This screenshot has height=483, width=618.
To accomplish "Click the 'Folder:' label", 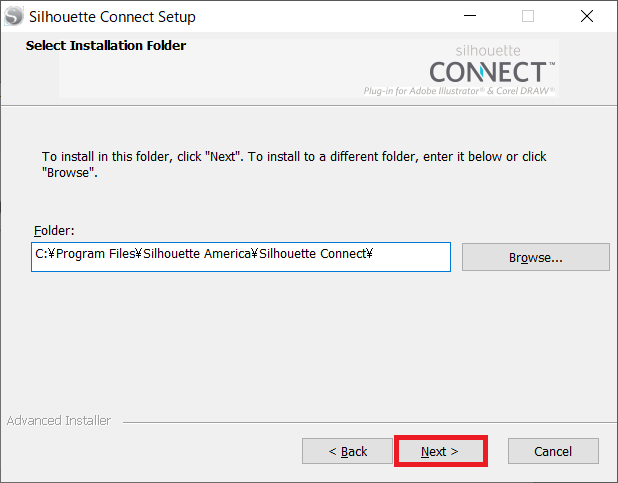I will coord(54,230).
